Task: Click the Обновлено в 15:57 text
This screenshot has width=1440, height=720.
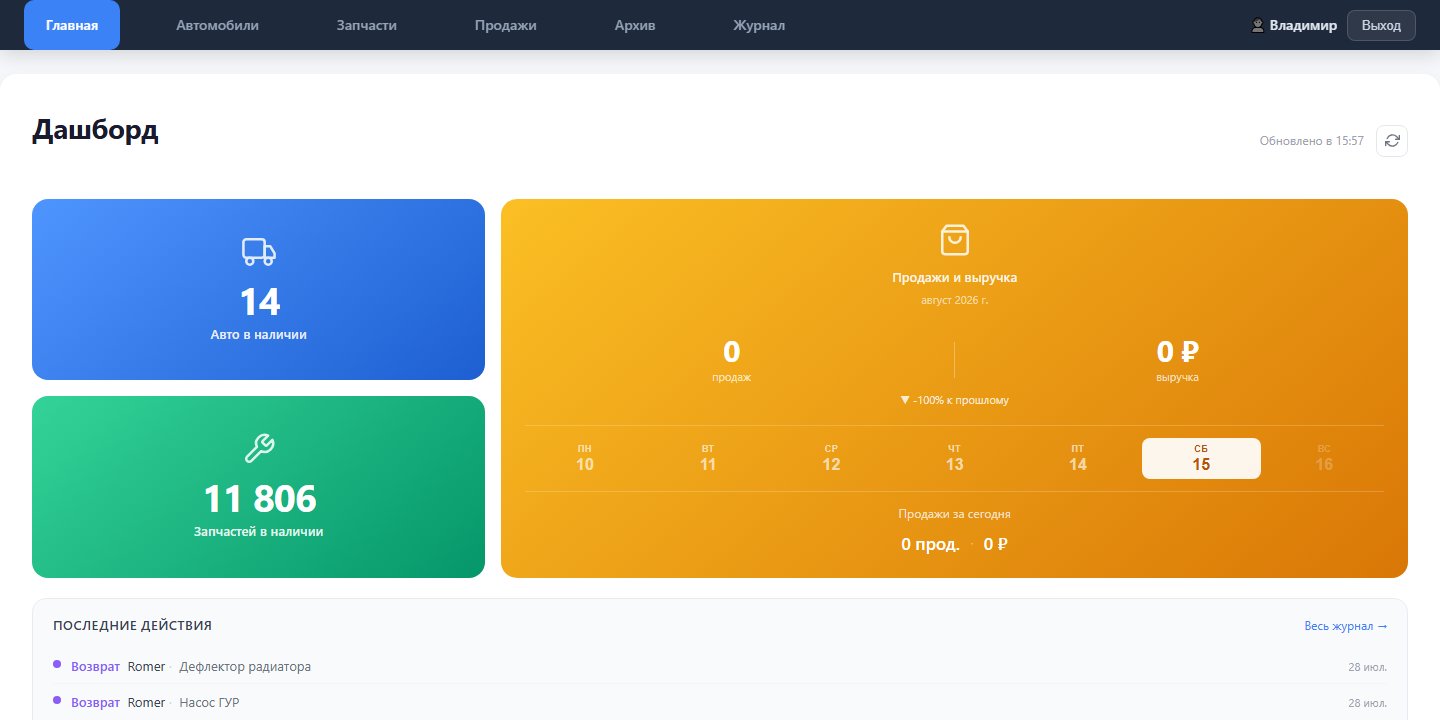Action: [x=1312, y=141]
